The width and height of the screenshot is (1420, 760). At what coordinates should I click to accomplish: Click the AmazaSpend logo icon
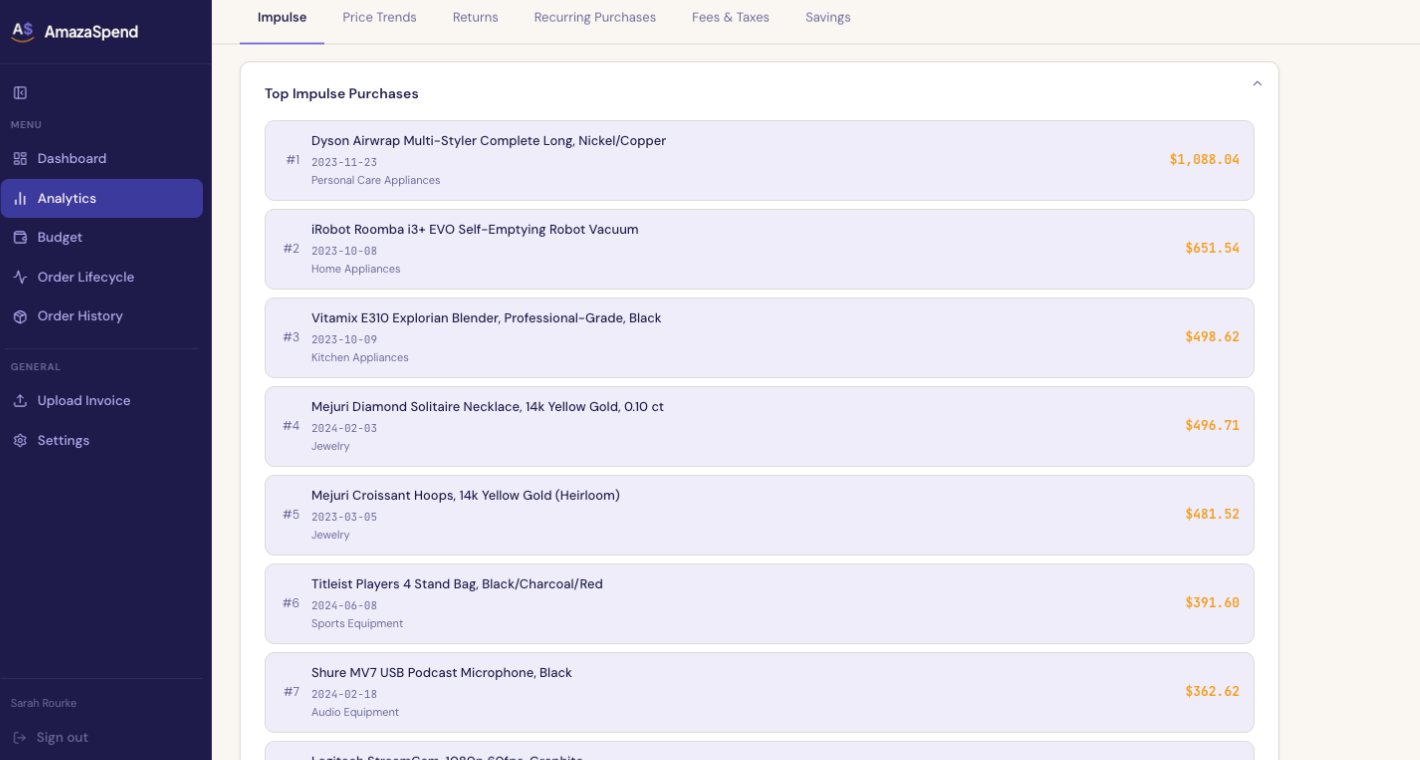pos(23,32)
